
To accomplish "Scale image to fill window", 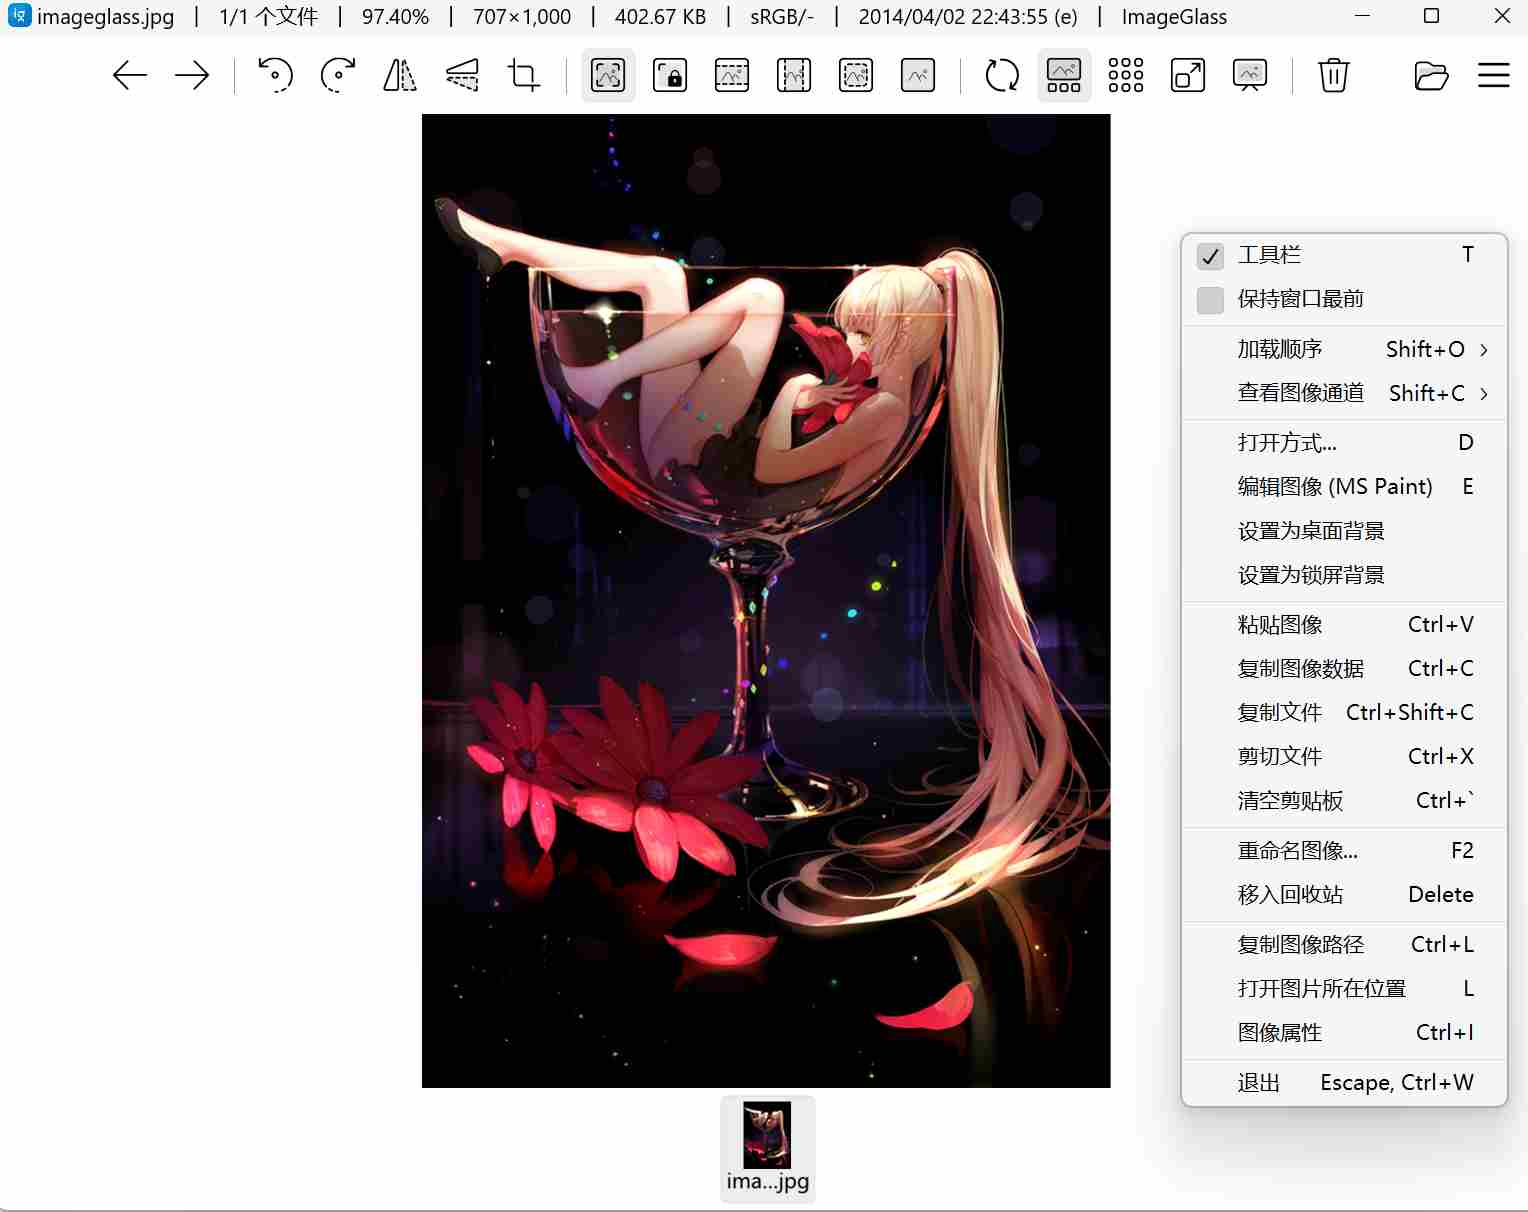I will (x=918, y=75).
